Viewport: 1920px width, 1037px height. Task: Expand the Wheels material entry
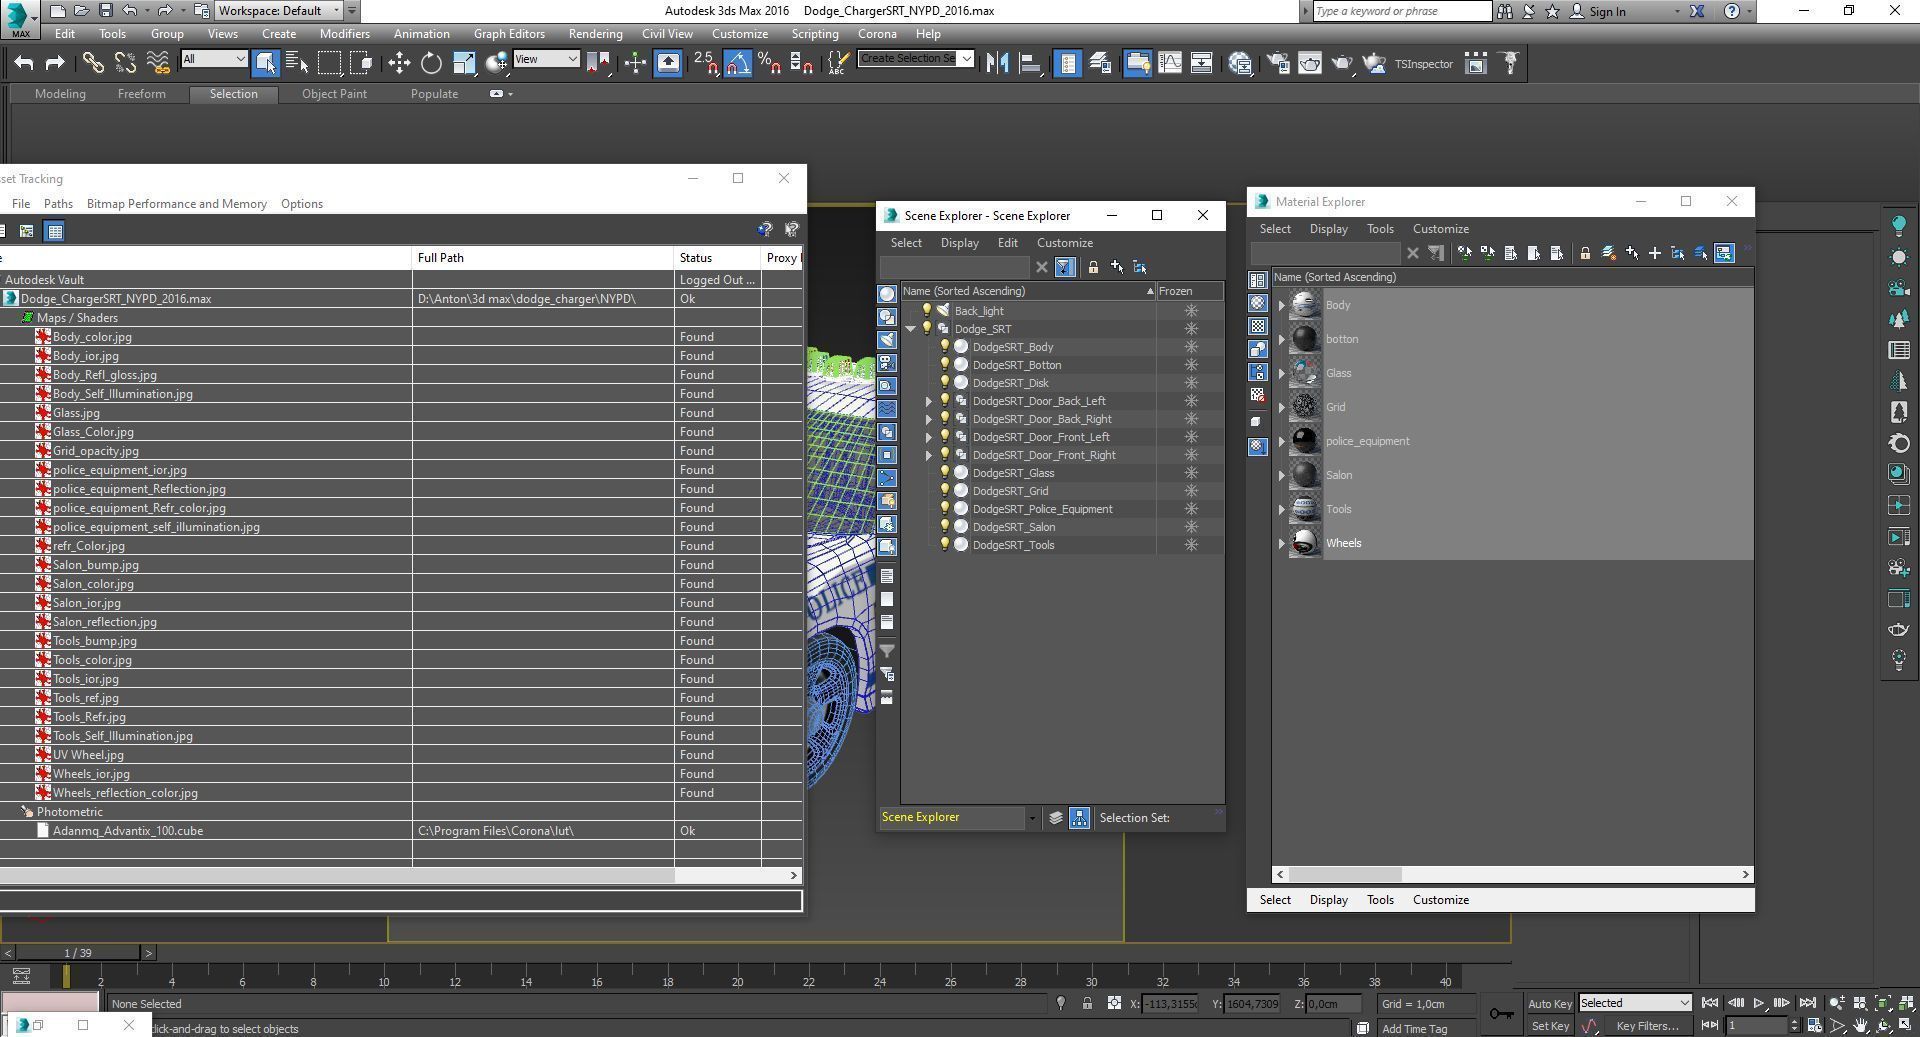pos(1281,544)
